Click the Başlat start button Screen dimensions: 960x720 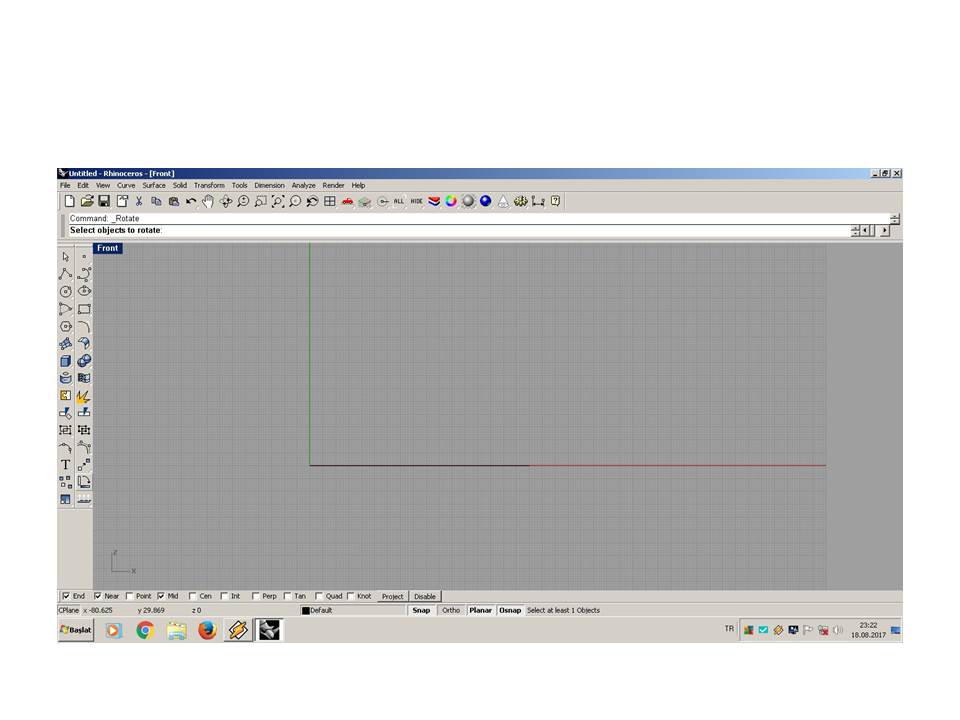tap(76, 630)
